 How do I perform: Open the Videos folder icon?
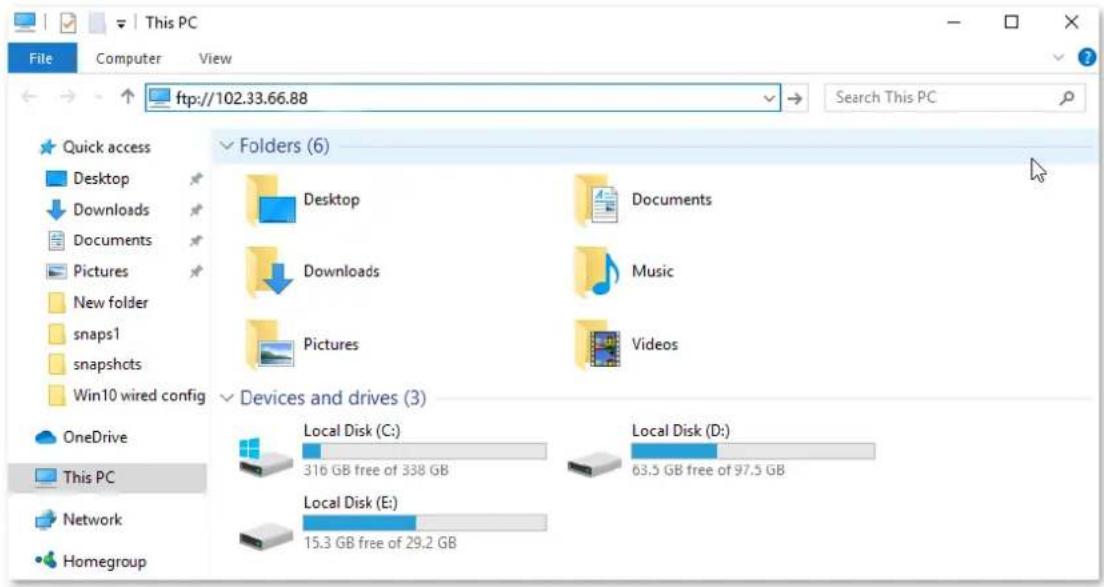598,344
